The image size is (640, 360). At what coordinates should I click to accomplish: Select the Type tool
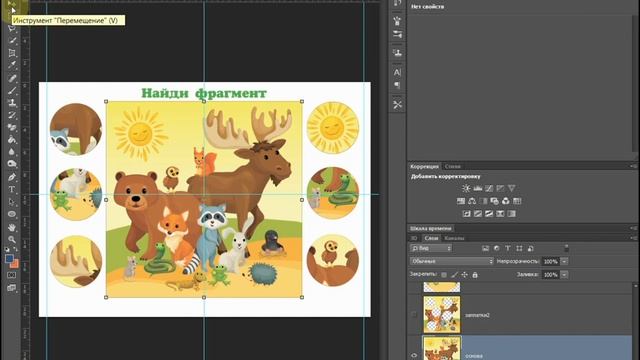pos(12,189)
